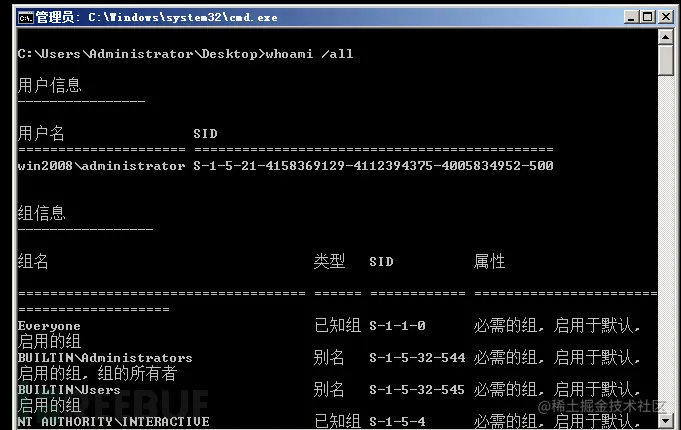Click the '组名' column header

tap(33, 261)
